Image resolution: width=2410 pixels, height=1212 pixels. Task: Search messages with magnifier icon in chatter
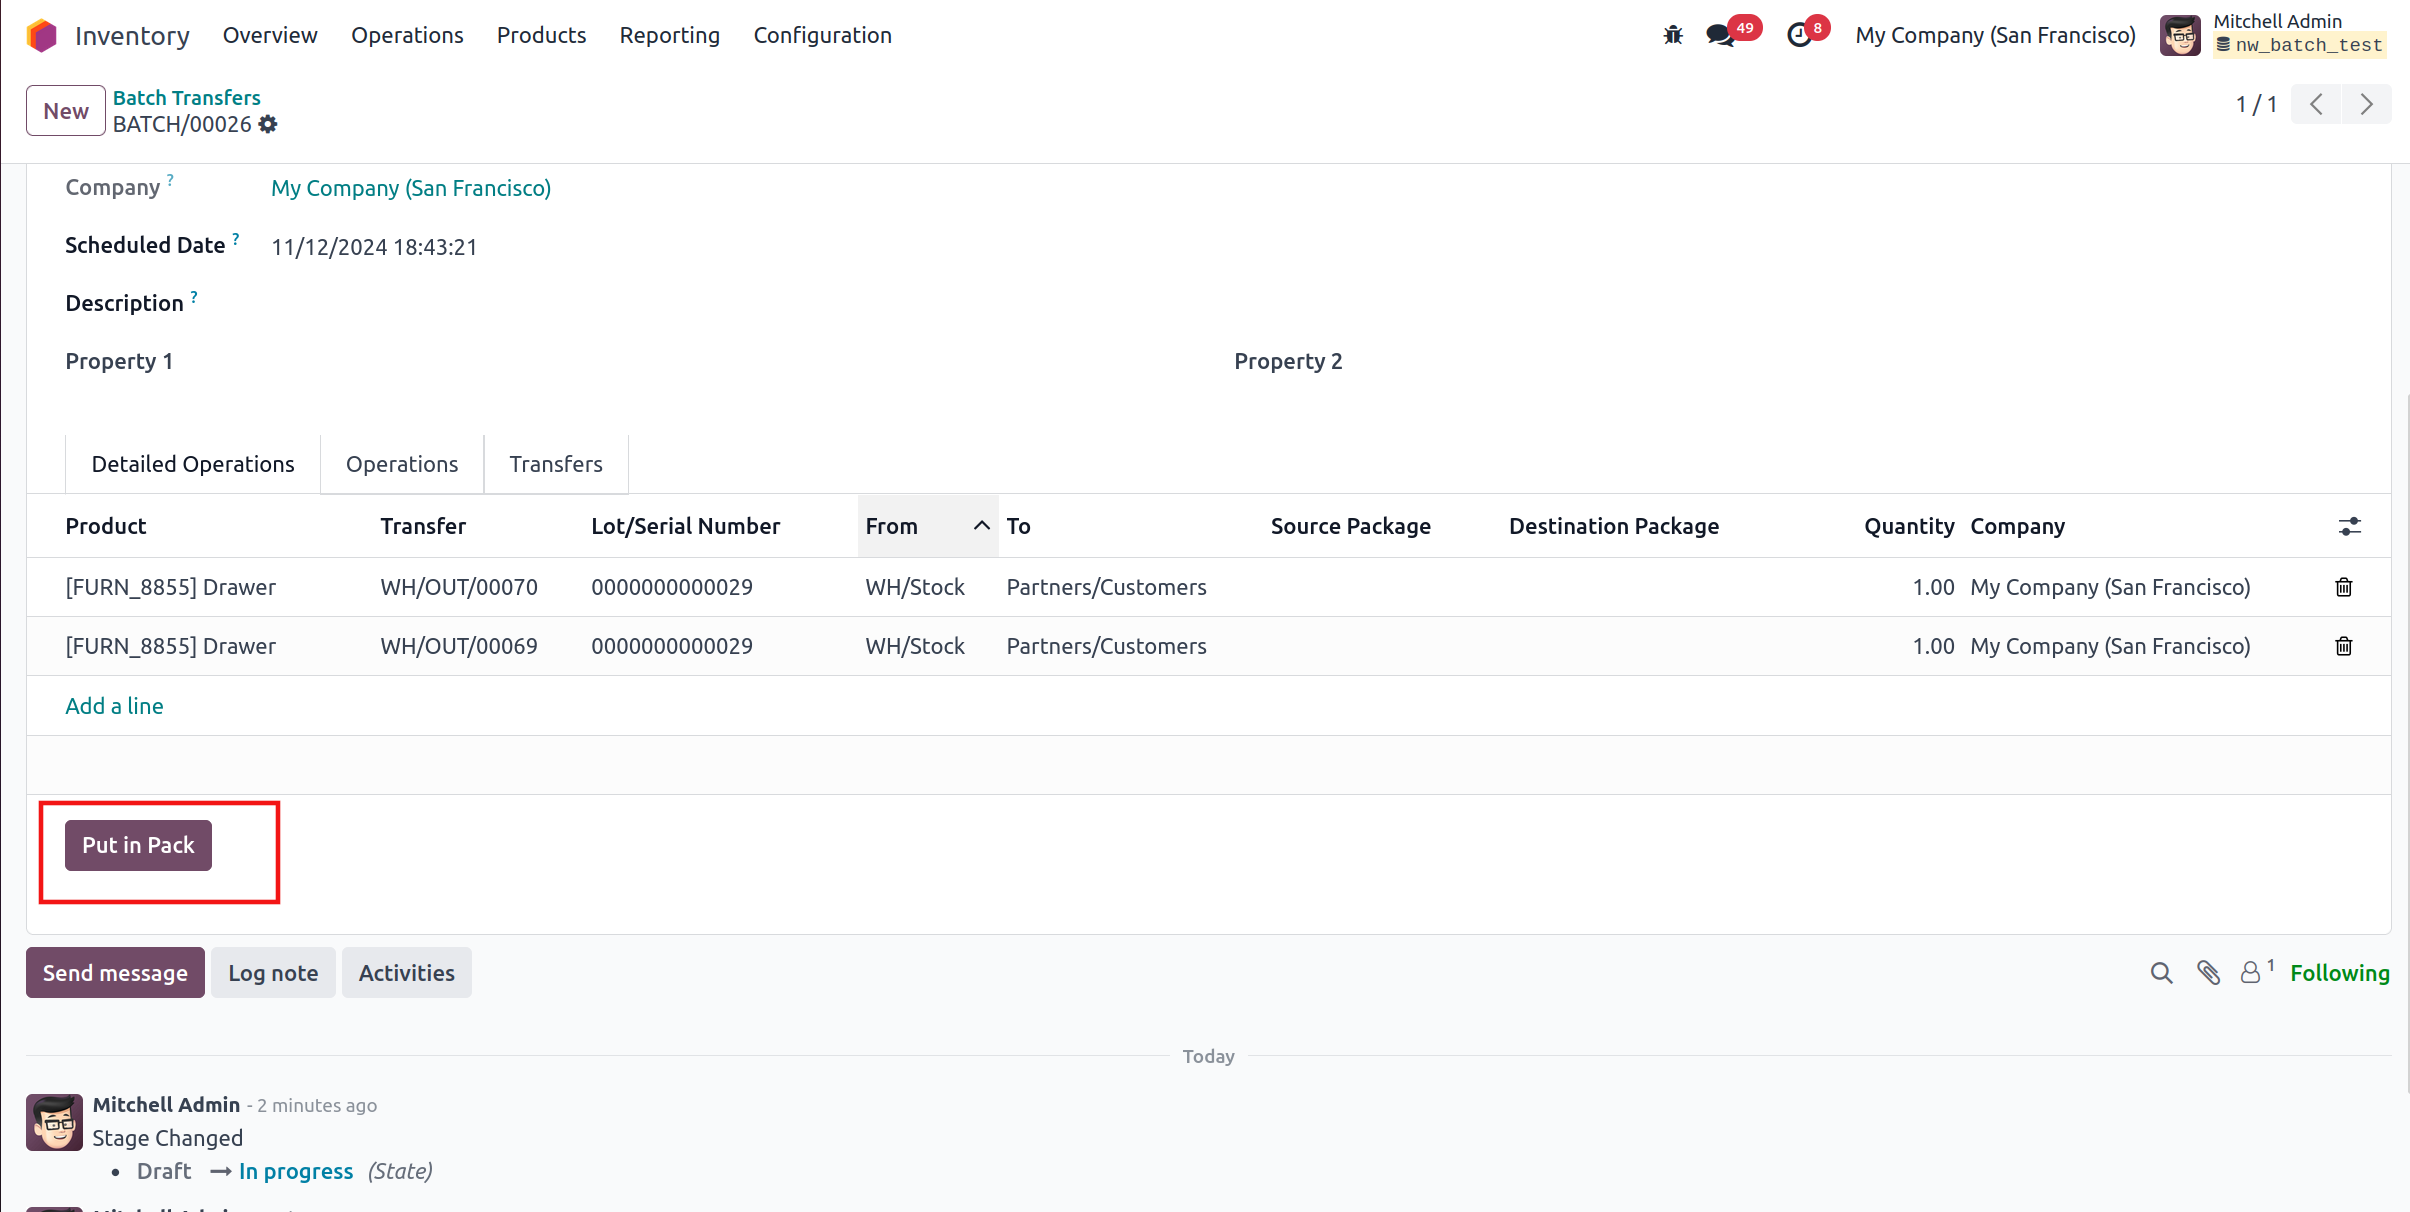[x=2161, y=973]
